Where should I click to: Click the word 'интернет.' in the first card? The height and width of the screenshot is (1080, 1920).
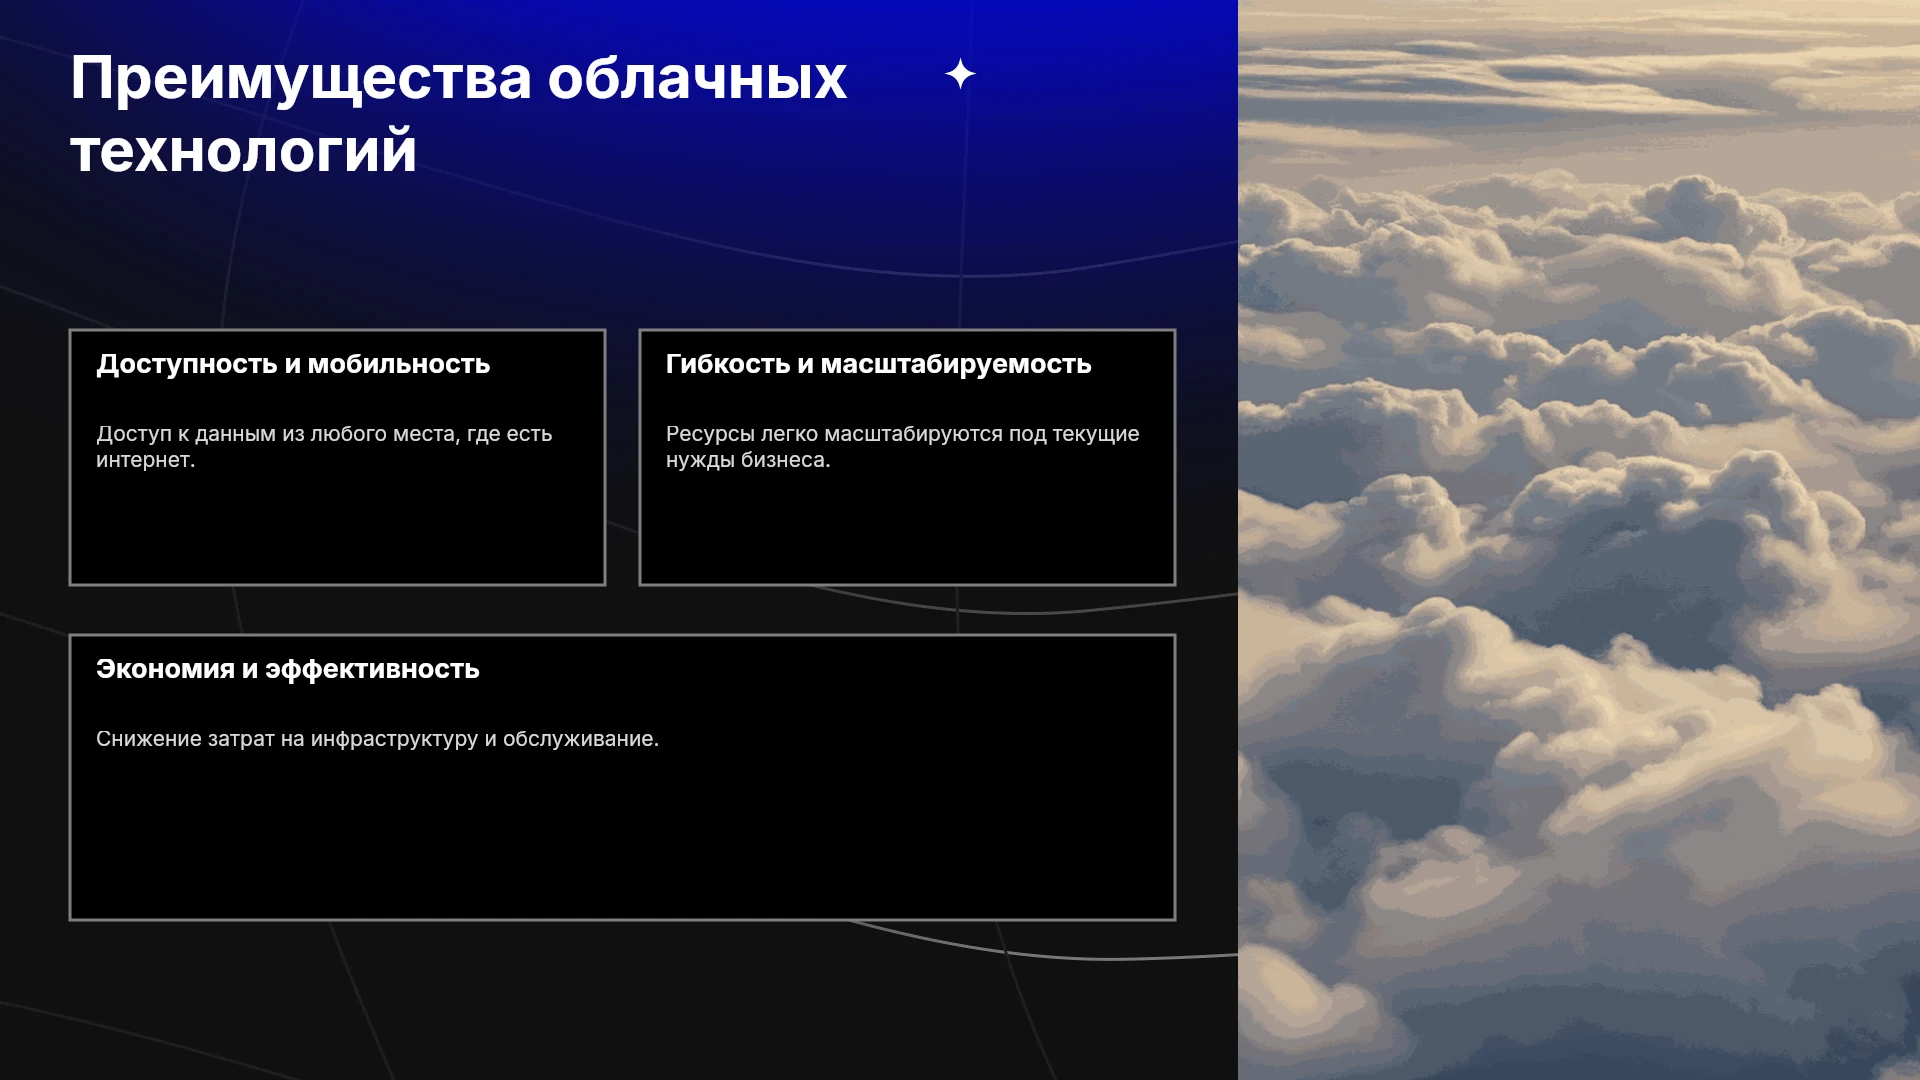(145, 460)
